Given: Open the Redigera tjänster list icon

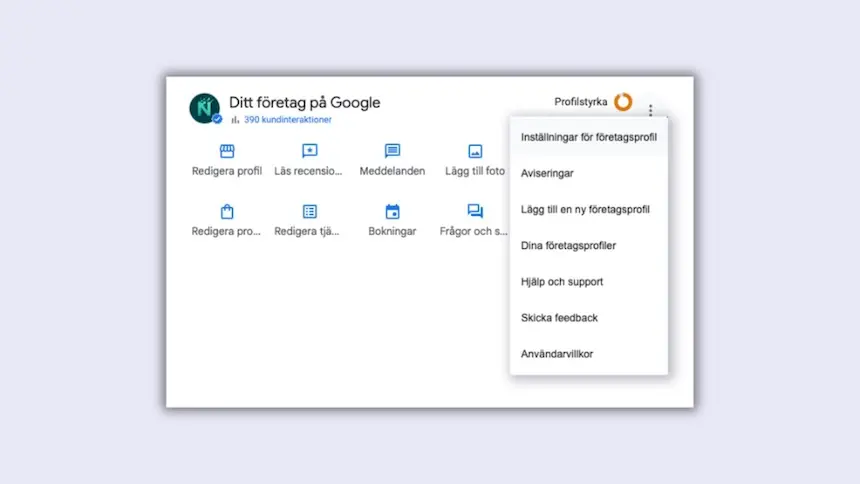Looking at the screenshot, I should tap(310, 211).
